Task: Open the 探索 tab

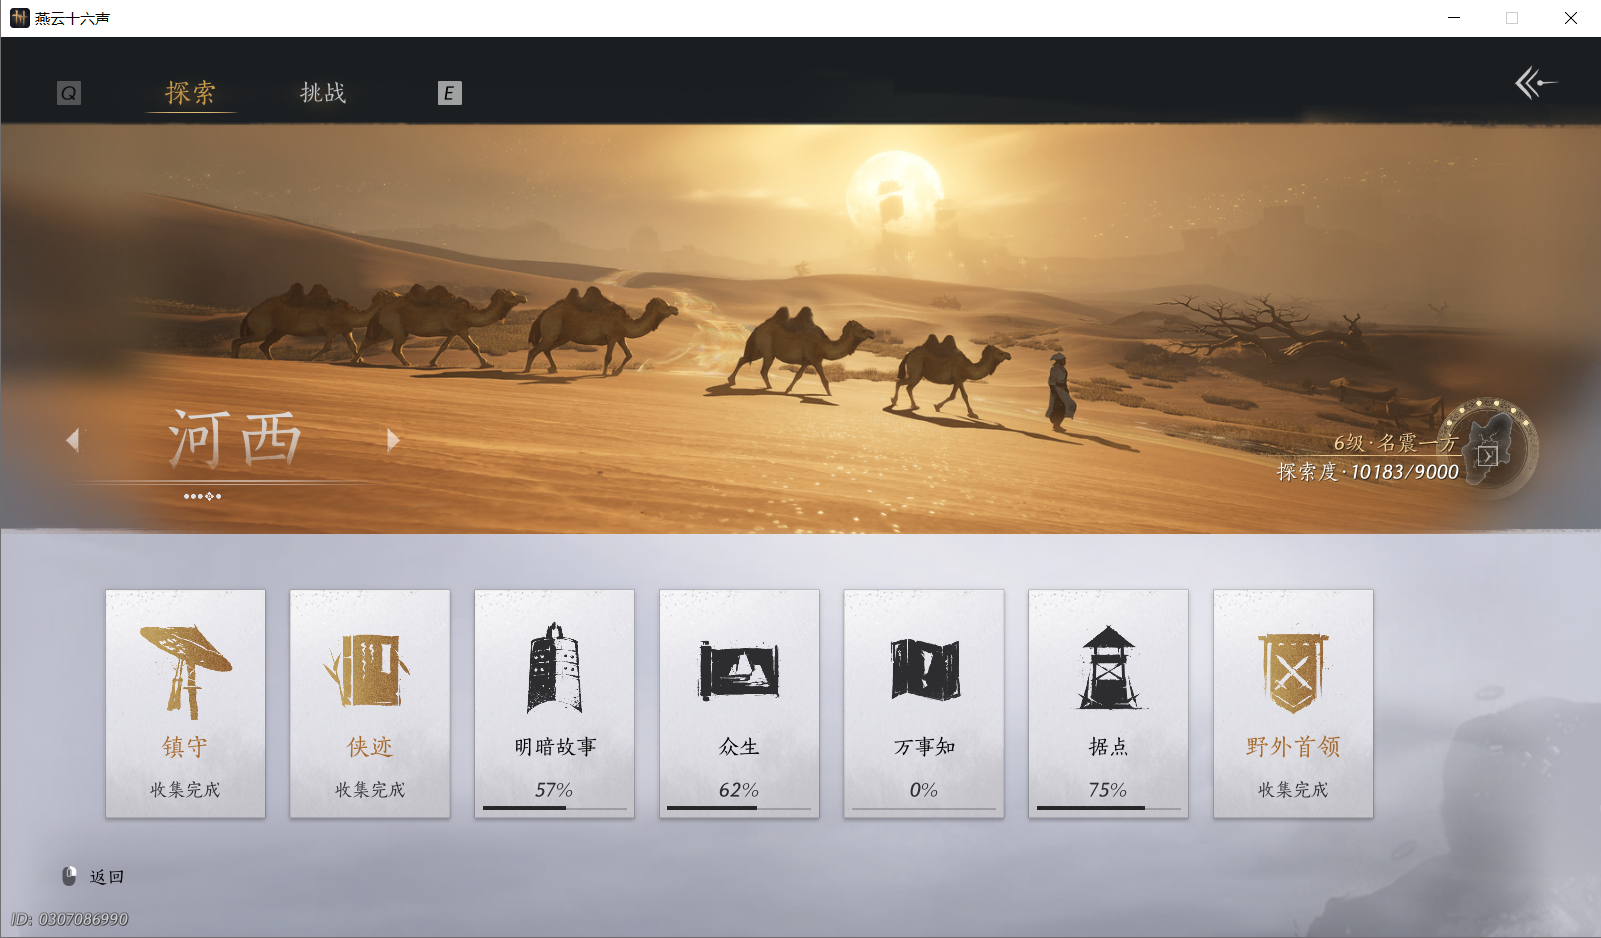Action: (190, 93)
